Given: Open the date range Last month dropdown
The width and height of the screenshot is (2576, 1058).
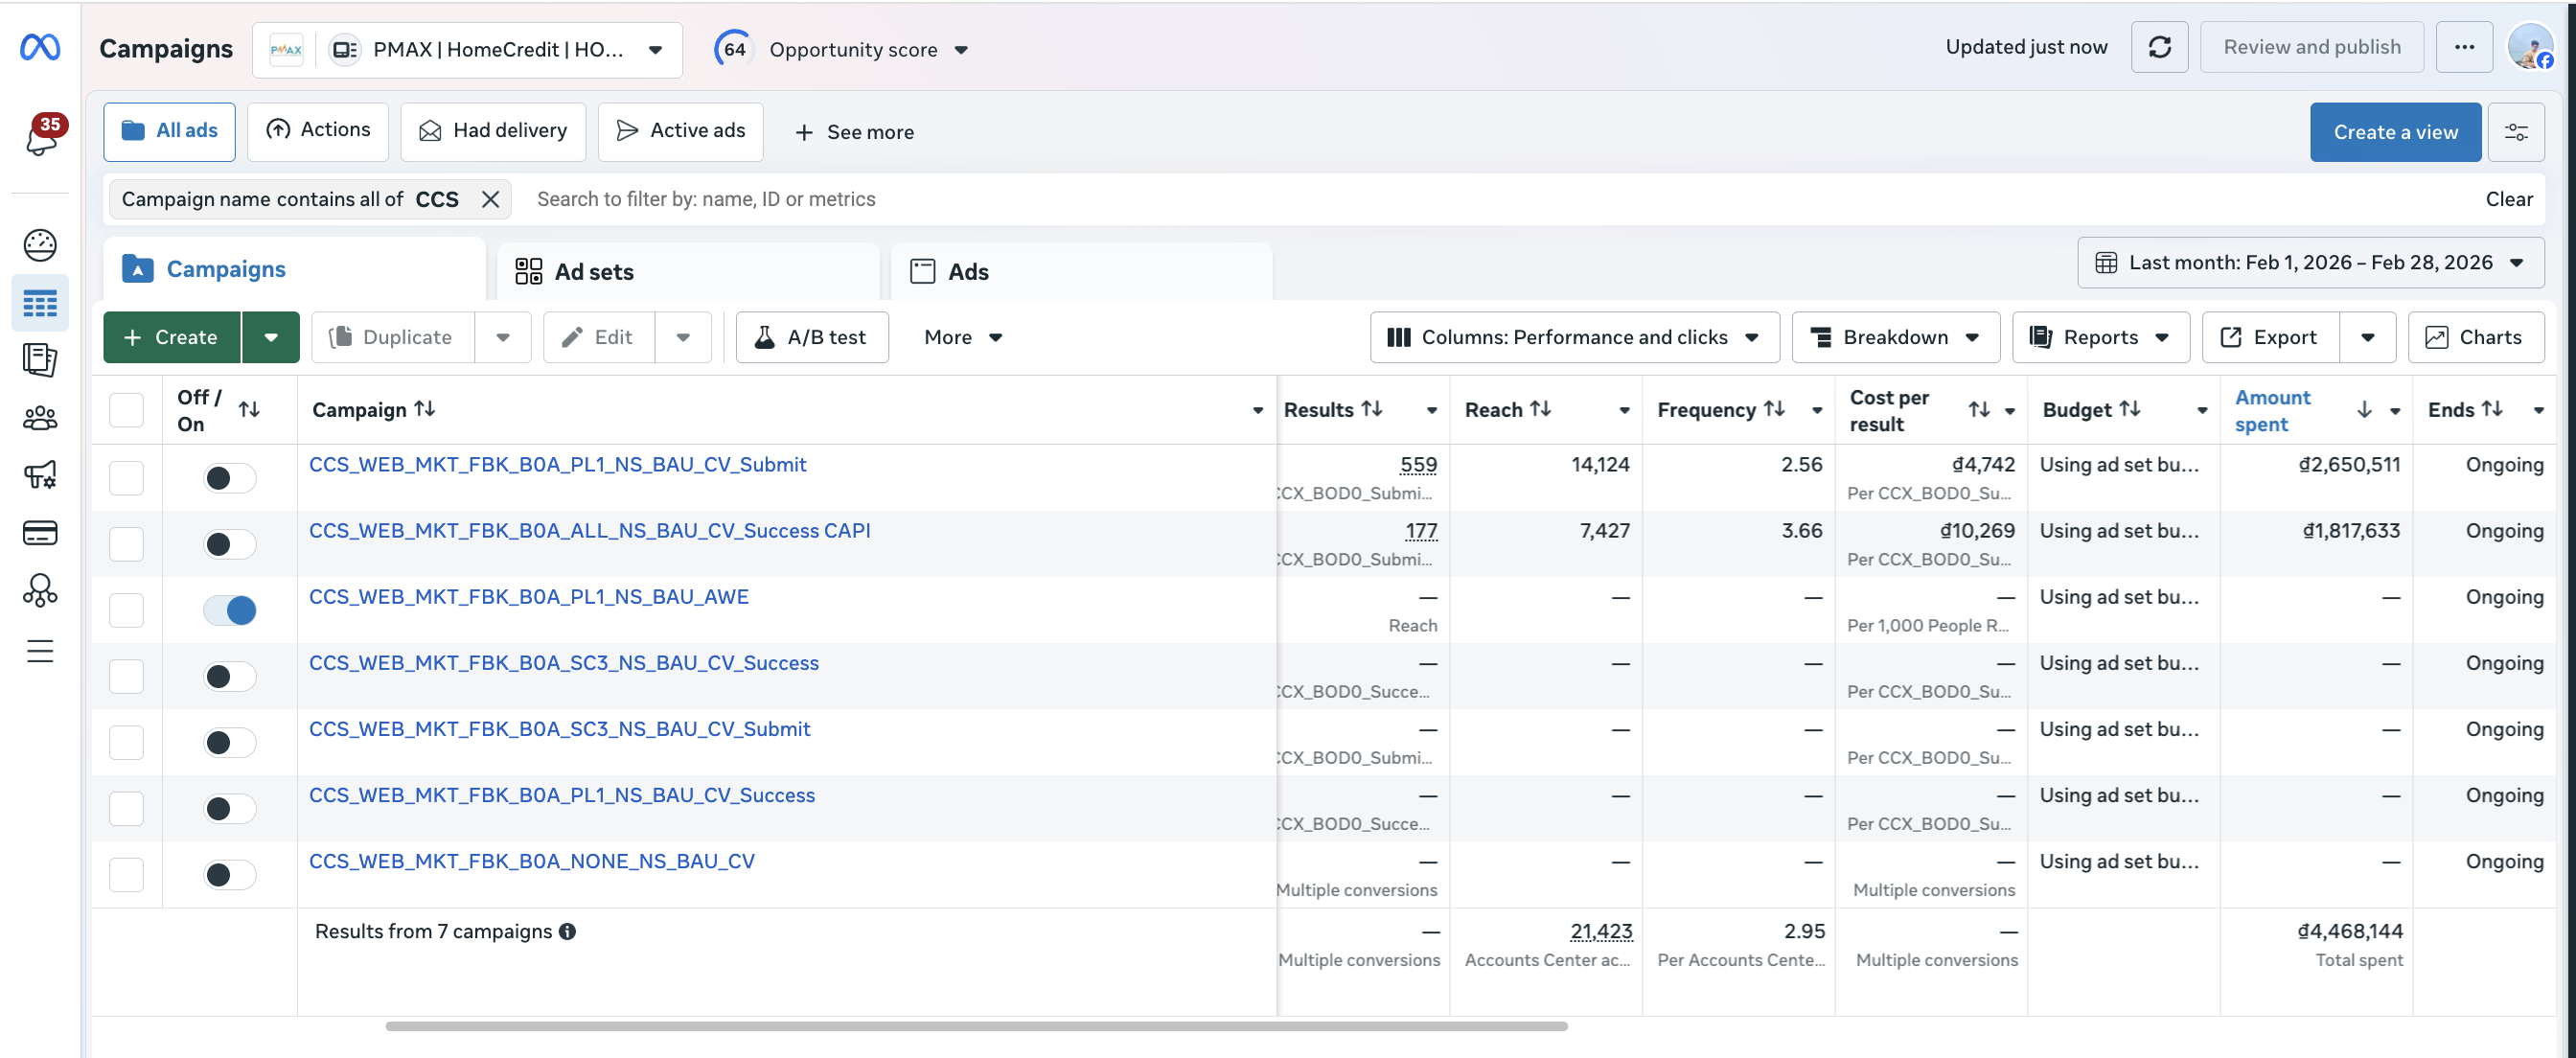Looking at the screenshot, I should [x=2310, y=263].
